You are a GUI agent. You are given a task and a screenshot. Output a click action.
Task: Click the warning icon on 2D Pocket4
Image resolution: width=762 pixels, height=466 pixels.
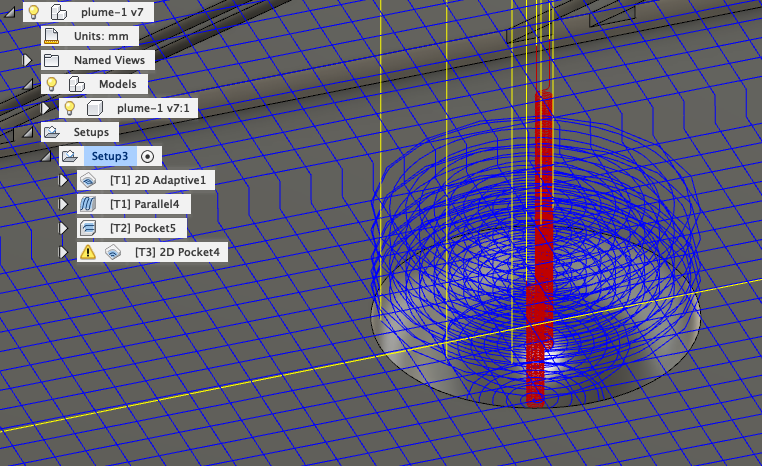[88, 252]
